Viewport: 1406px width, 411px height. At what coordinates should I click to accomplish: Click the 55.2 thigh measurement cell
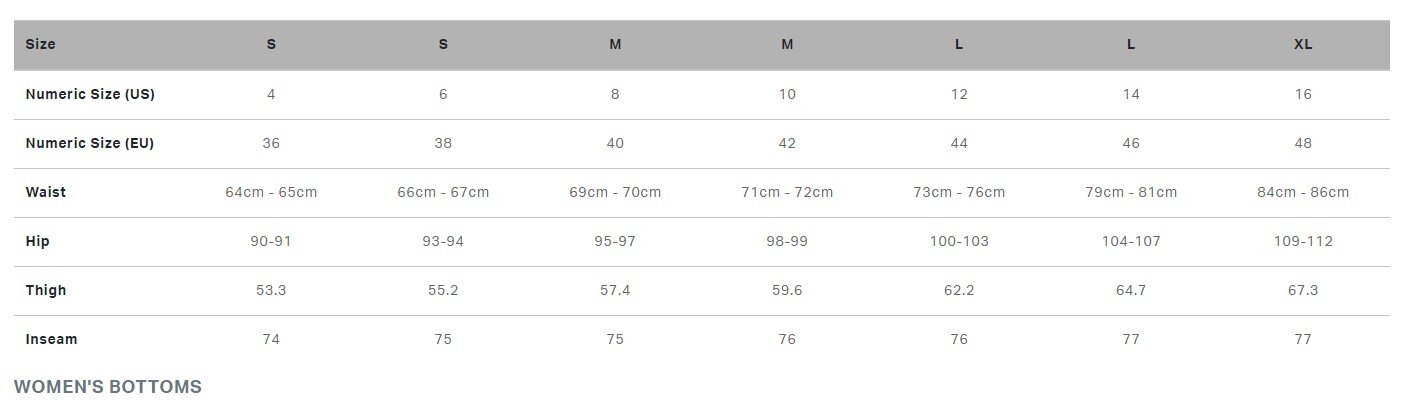(443, 290)
